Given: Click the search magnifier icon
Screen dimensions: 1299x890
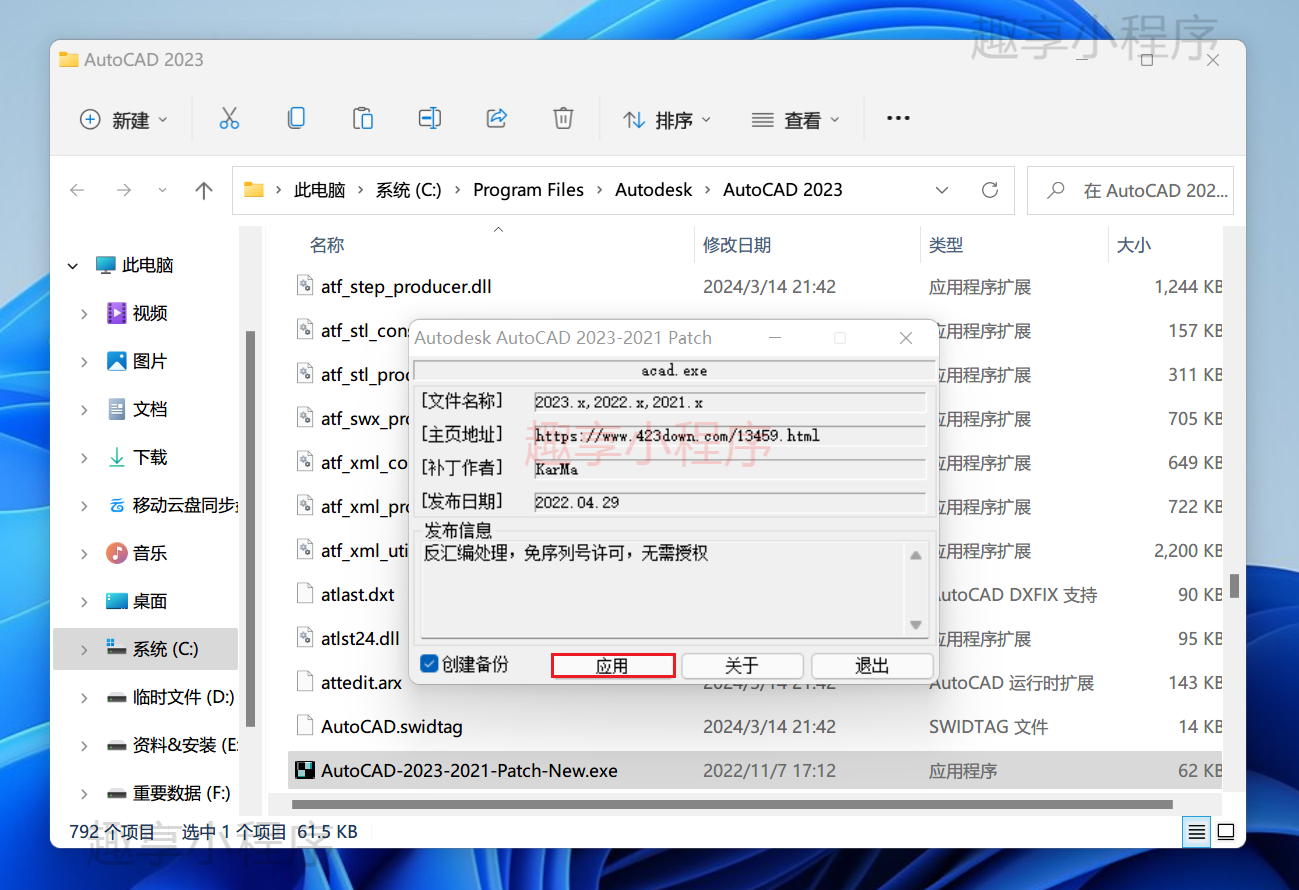Looking at the screenshot, I should [x=1055, y=190].
